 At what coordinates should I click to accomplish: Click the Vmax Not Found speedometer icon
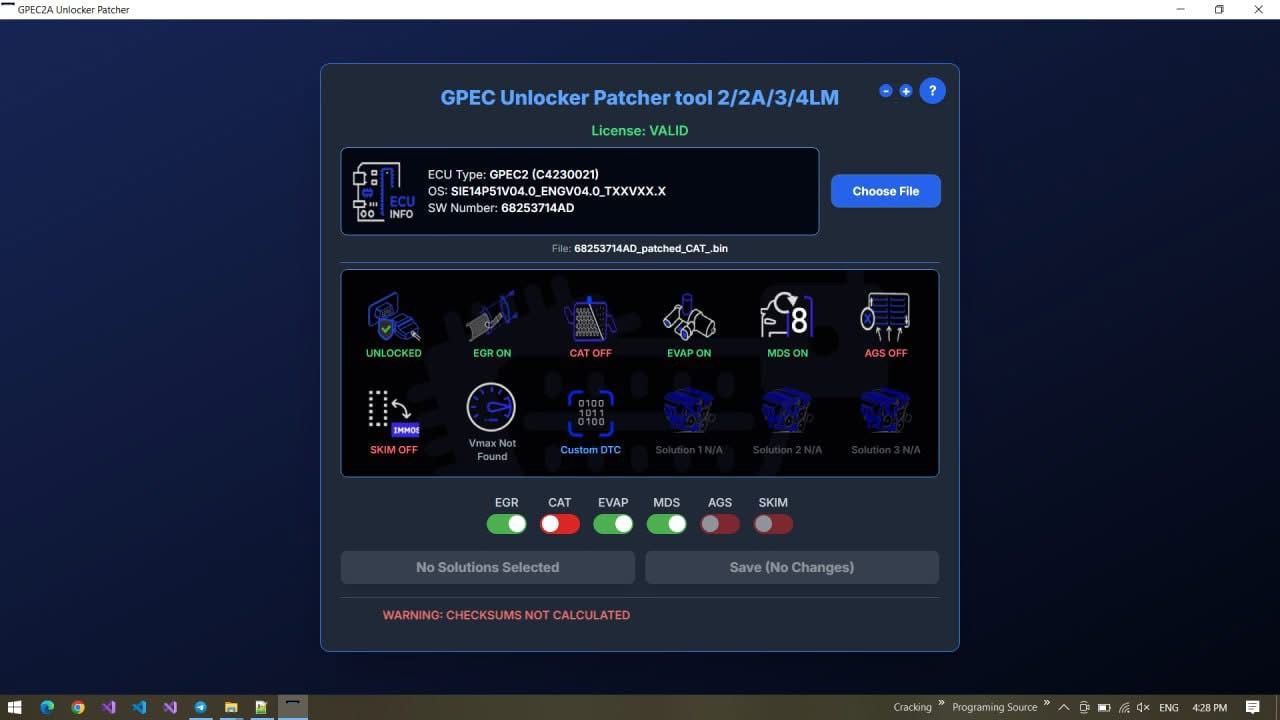tap(491, 408)
